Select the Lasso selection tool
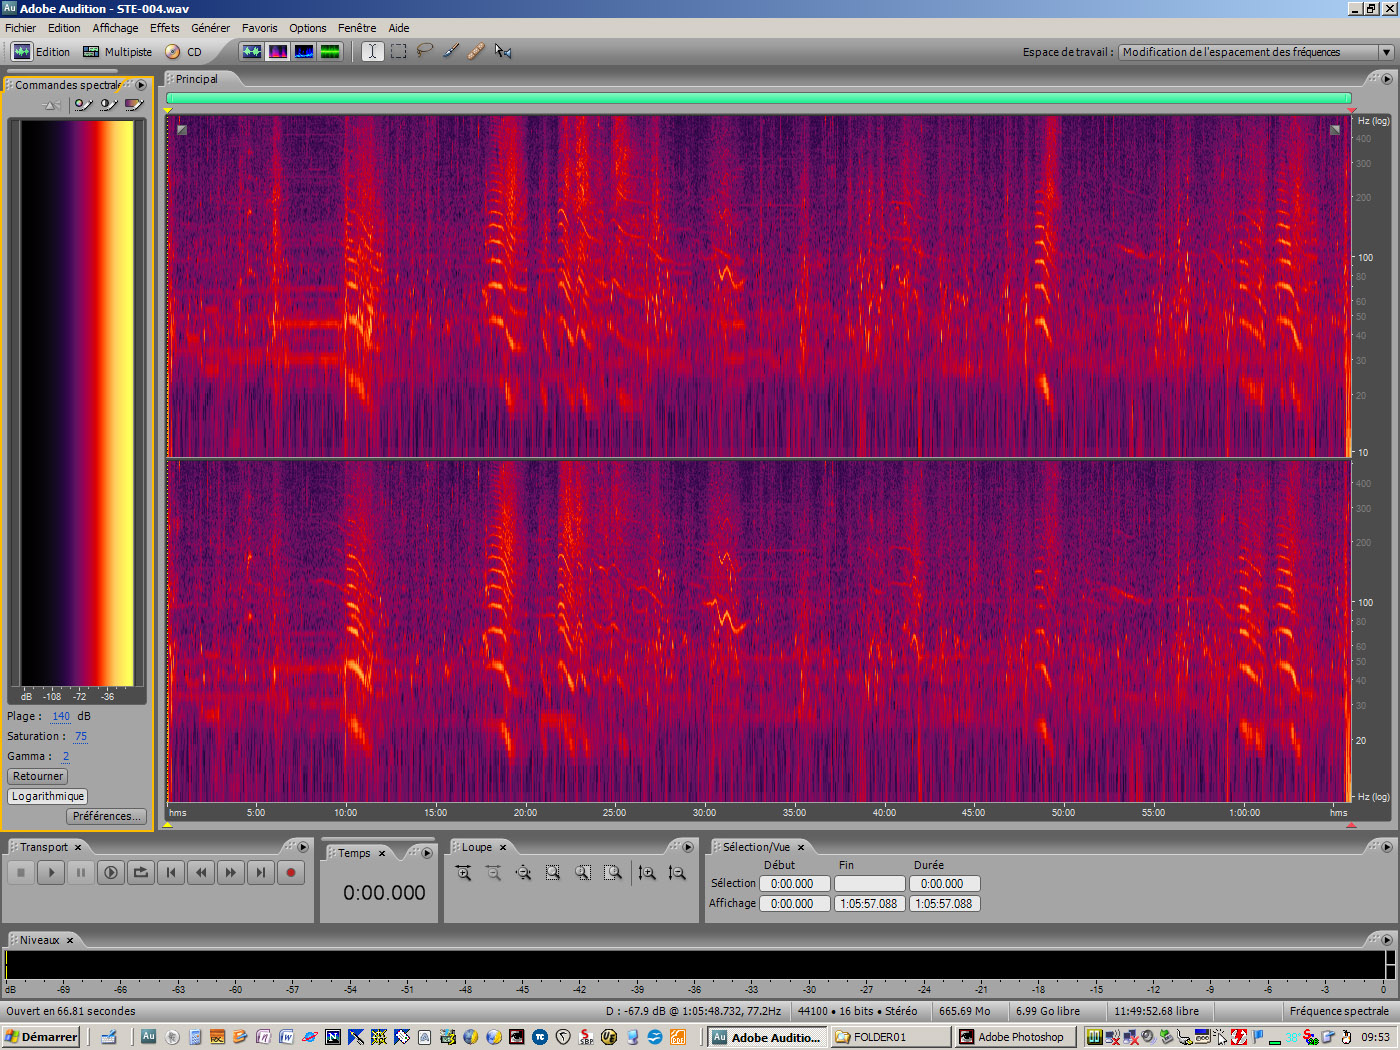This screenshot has height=1050, width=1400. coord(425,51)
